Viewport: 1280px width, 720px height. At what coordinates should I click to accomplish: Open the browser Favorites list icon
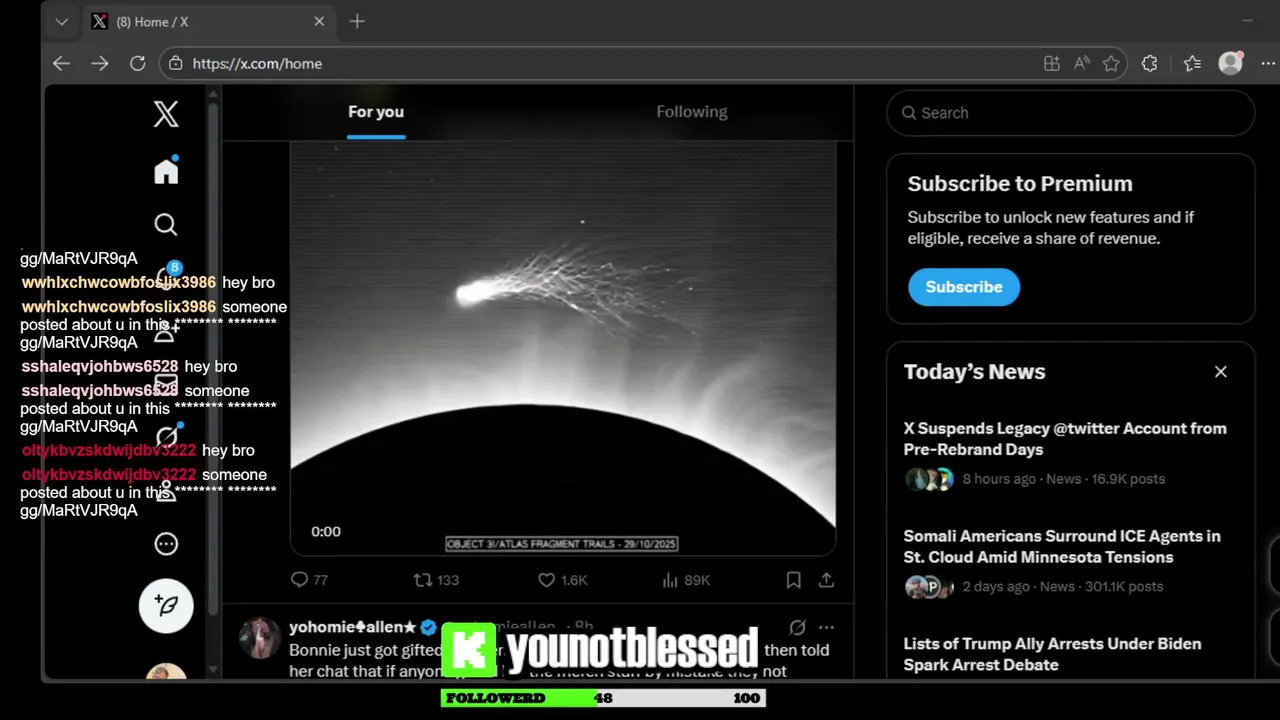coord(1192,63)
